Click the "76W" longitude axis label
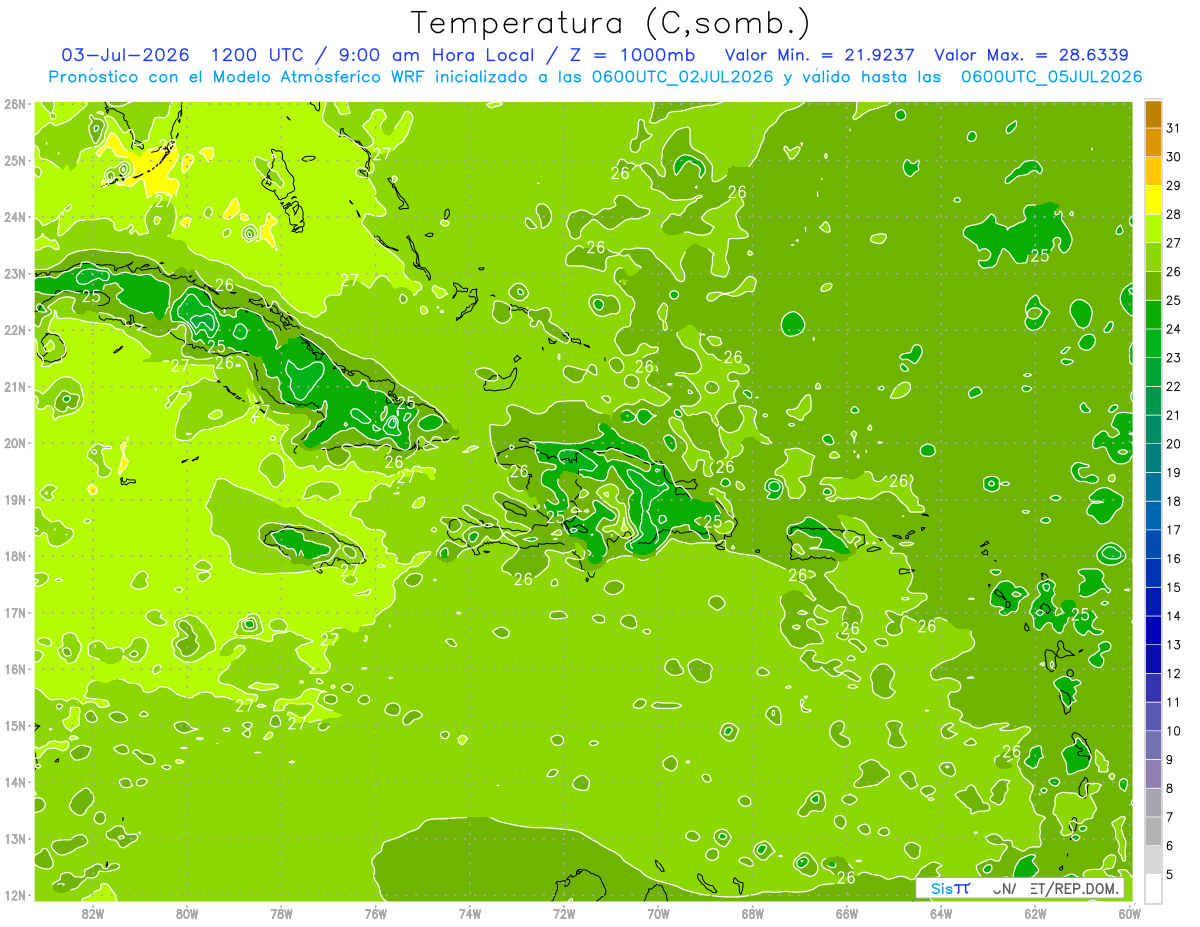 375,913
